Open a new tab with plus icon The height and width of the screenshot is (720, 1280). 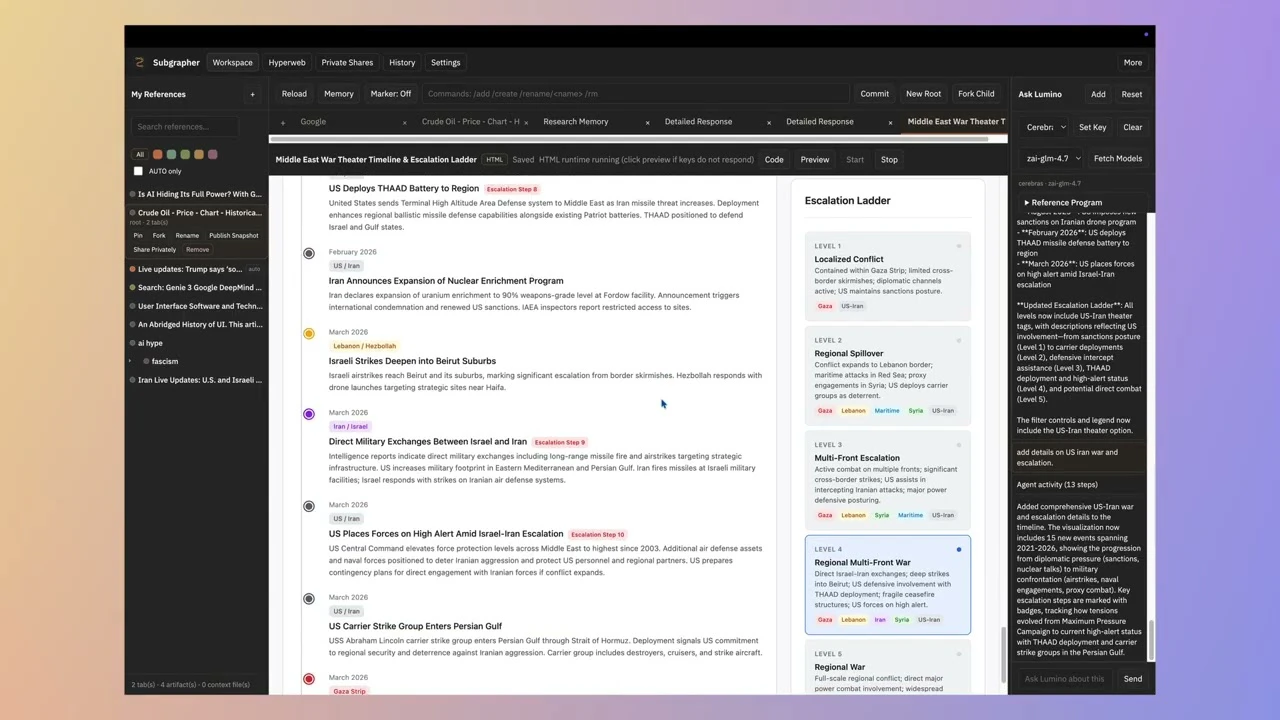coord(283,122)
